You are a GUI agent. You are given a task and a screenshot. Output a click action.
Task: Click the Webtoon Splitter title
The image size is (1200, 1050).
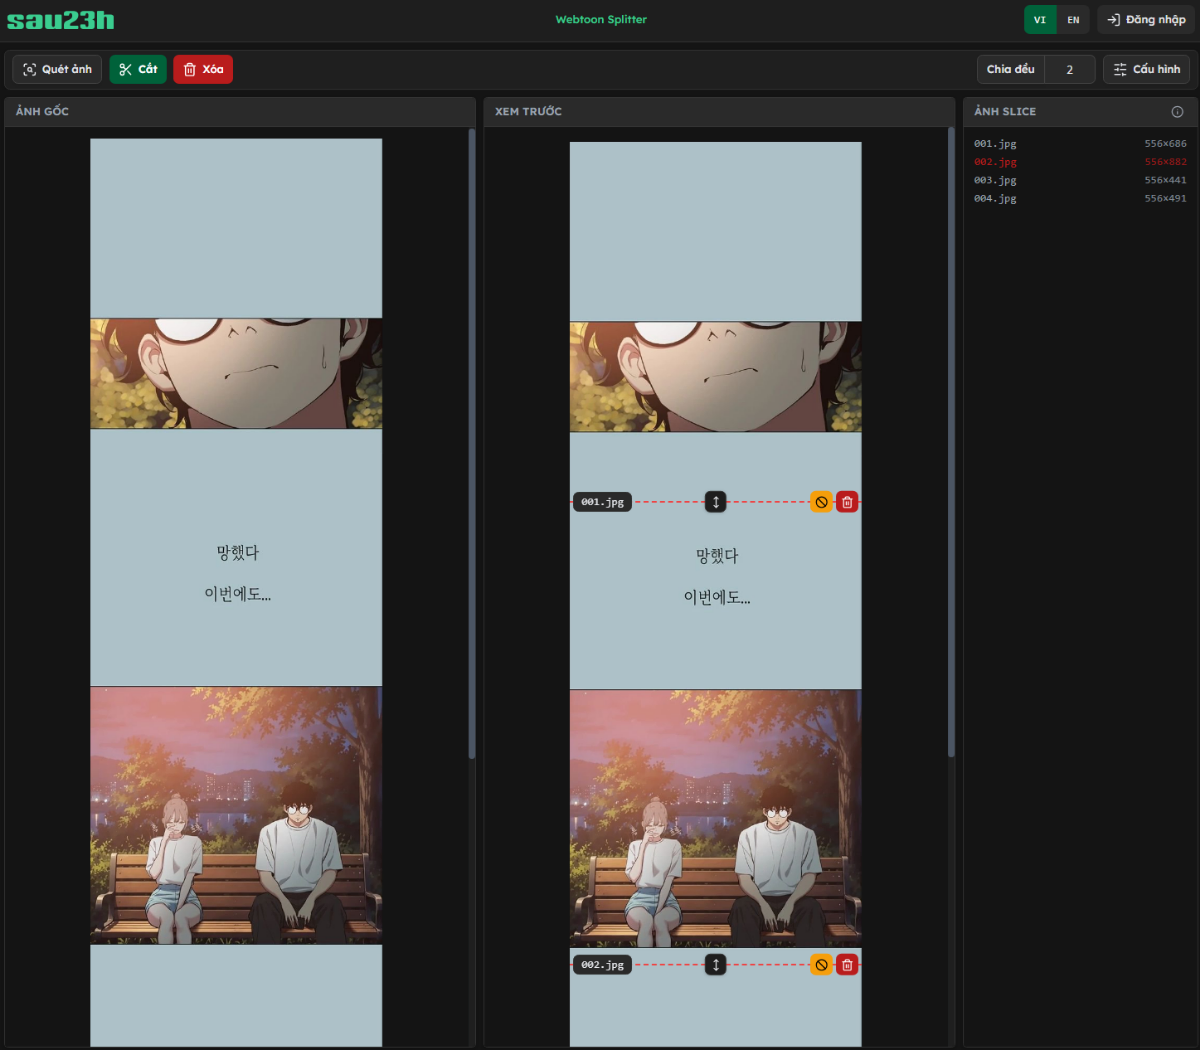click(601, 19)
